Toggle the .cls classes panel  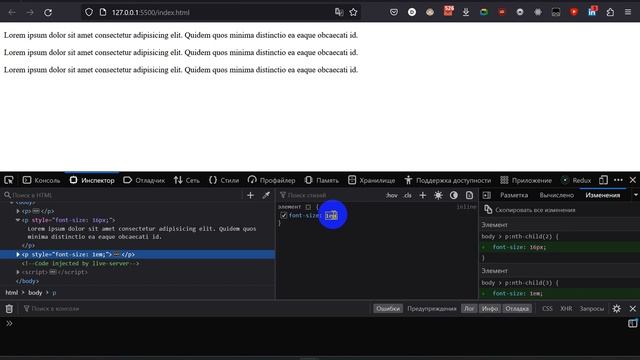click(x=408, y=195)
